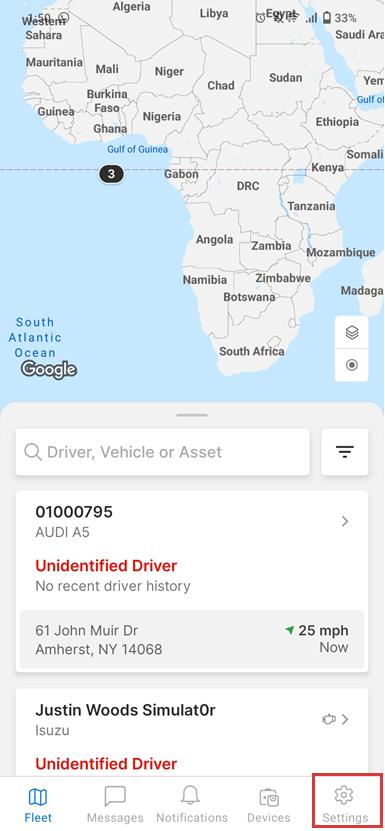Expand Justin Woods Simulat0r chevron
Image resolution: width=385 pixels, height=831 pixels.
(x=345, y=719)
